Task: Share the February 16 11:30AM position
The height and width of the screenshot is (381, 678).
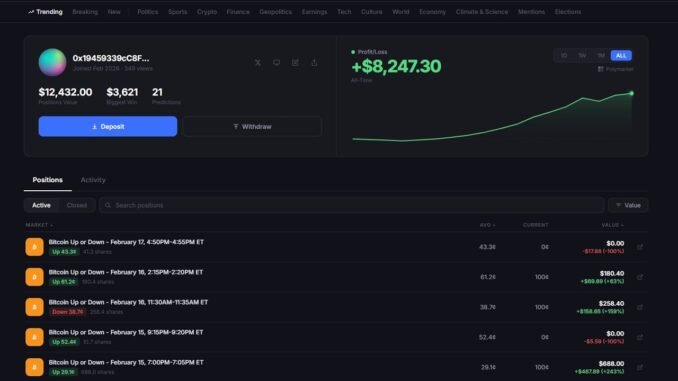Action: pos(640,307)
